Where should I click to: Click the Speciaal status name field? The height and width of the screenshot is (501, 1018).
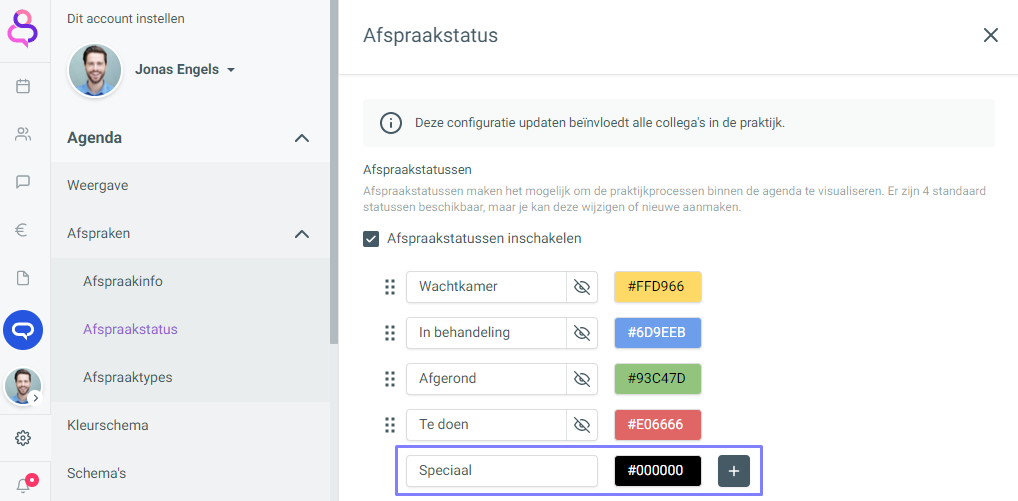click(501, 471)
